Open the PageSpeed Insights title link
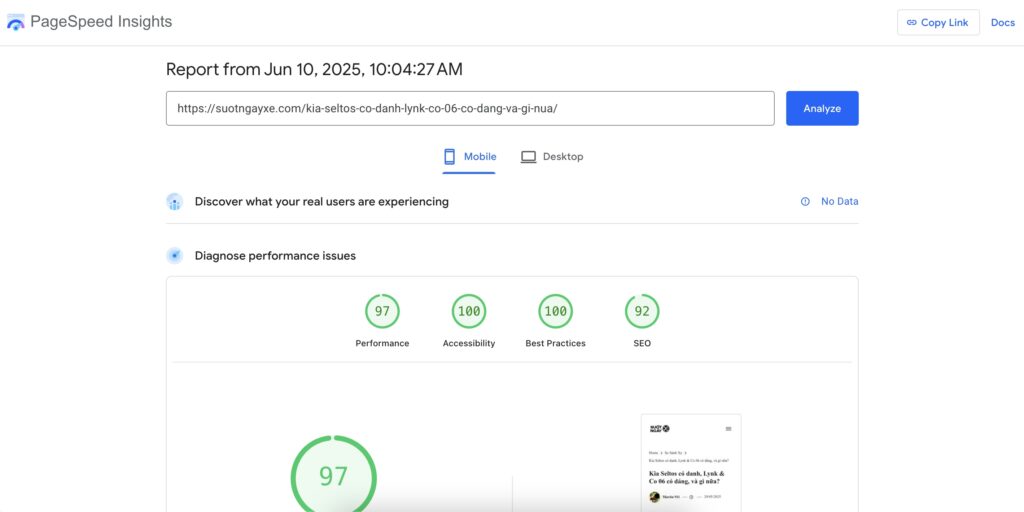This screenshot has height=512, width=1024. click(x=101, y=22)
